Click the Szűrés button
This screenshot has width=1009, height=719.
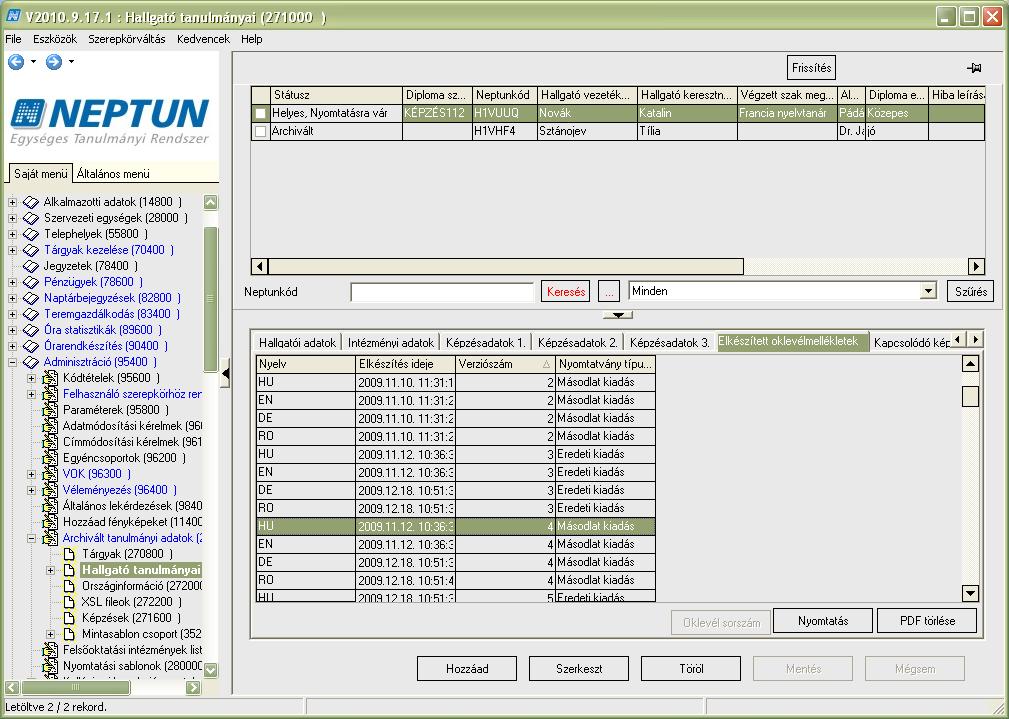click(x=971, y=292)
